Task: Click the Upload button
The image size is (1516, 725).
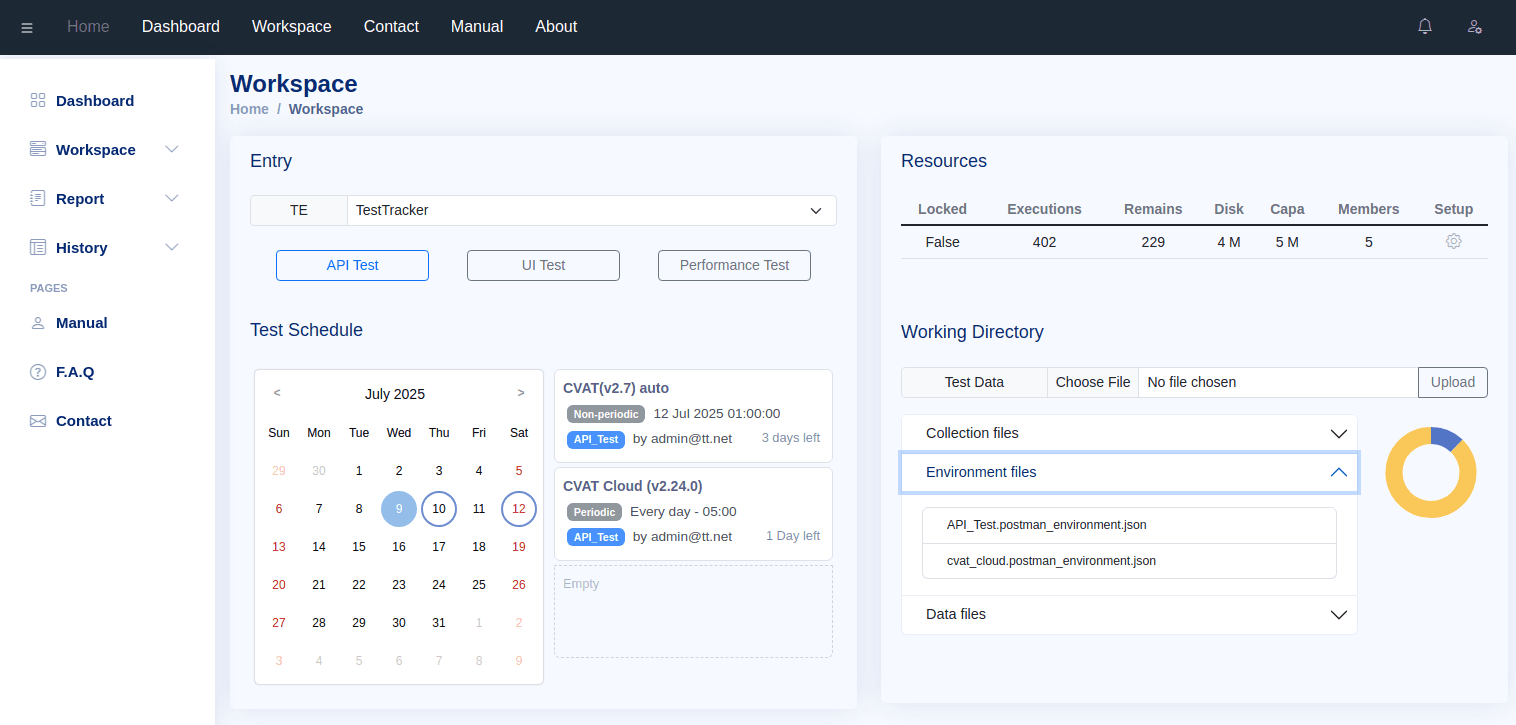Action: click(x=1452, y=382)
